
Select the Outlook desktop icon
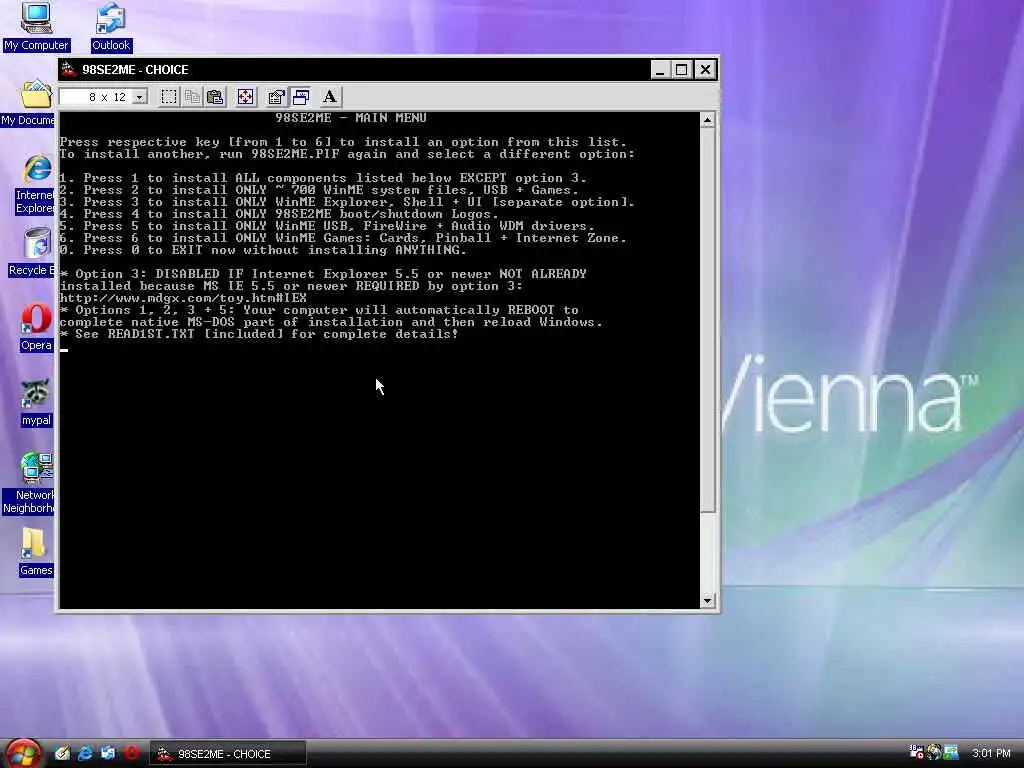tap(110, 26)
